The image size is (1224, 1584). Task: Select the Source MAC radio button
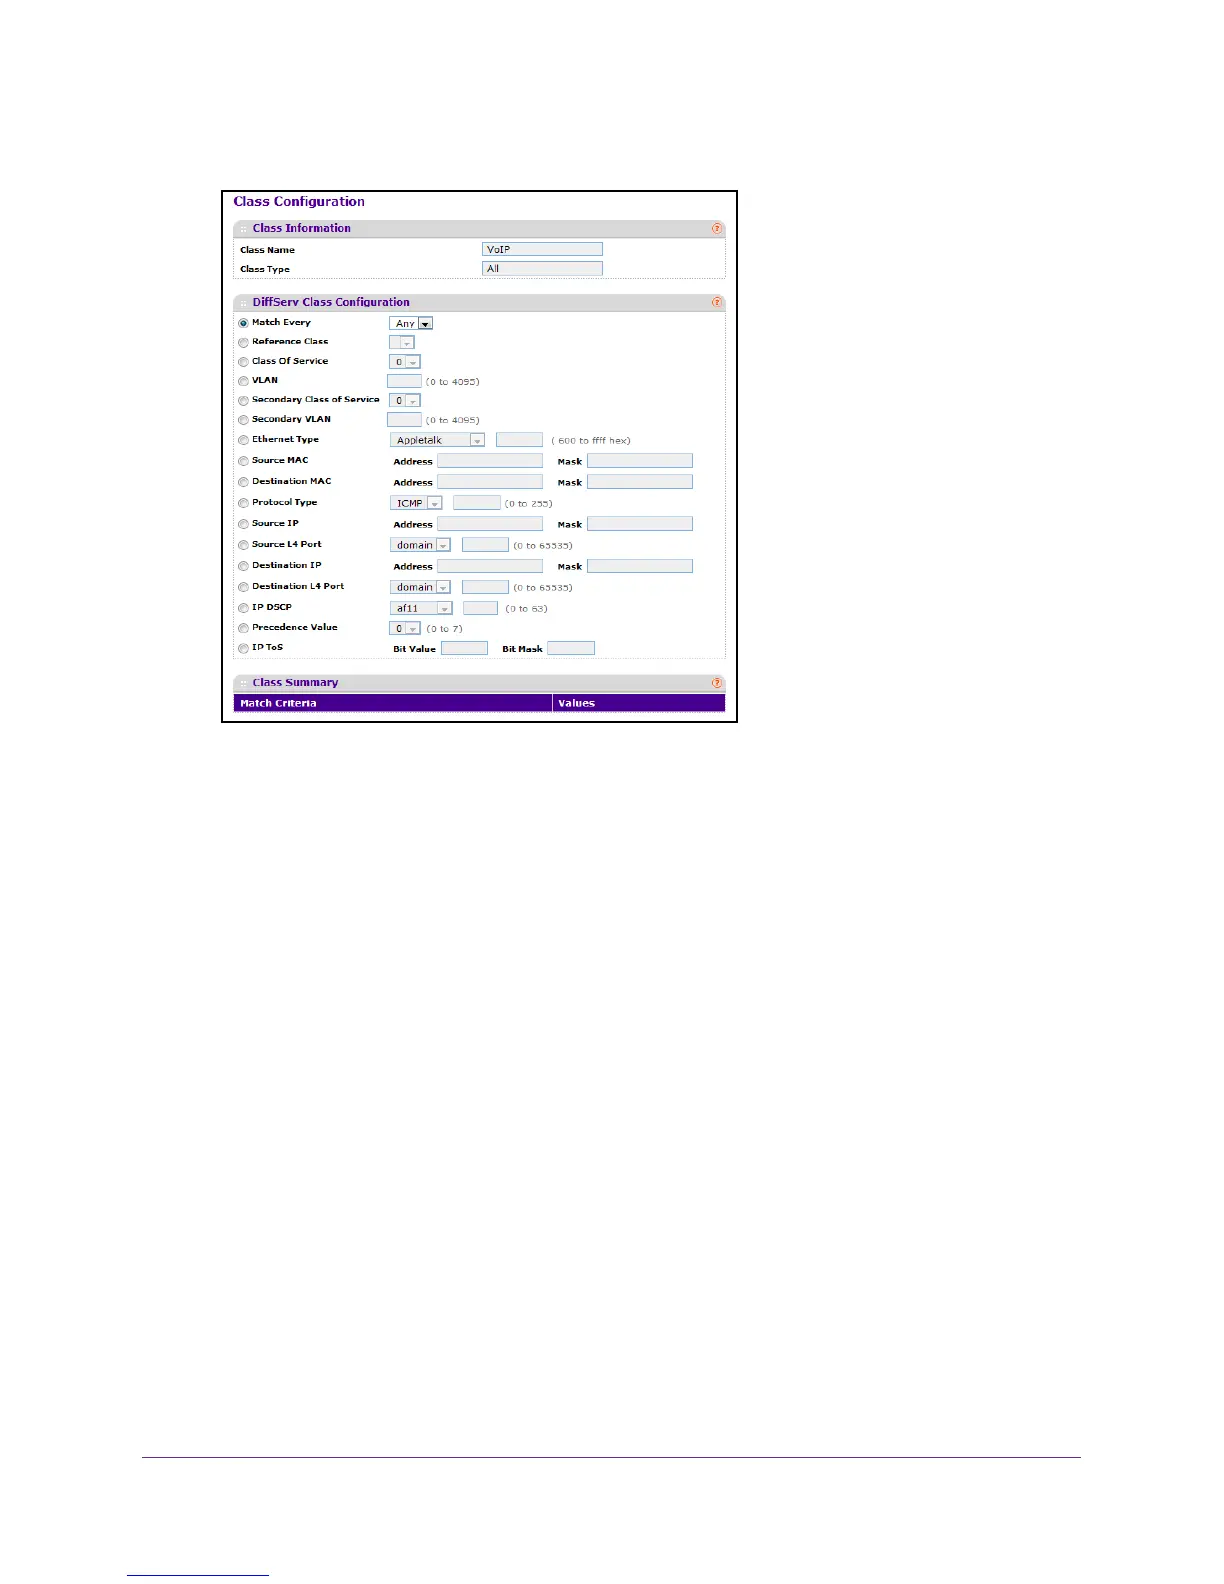(x=243, y=461)
